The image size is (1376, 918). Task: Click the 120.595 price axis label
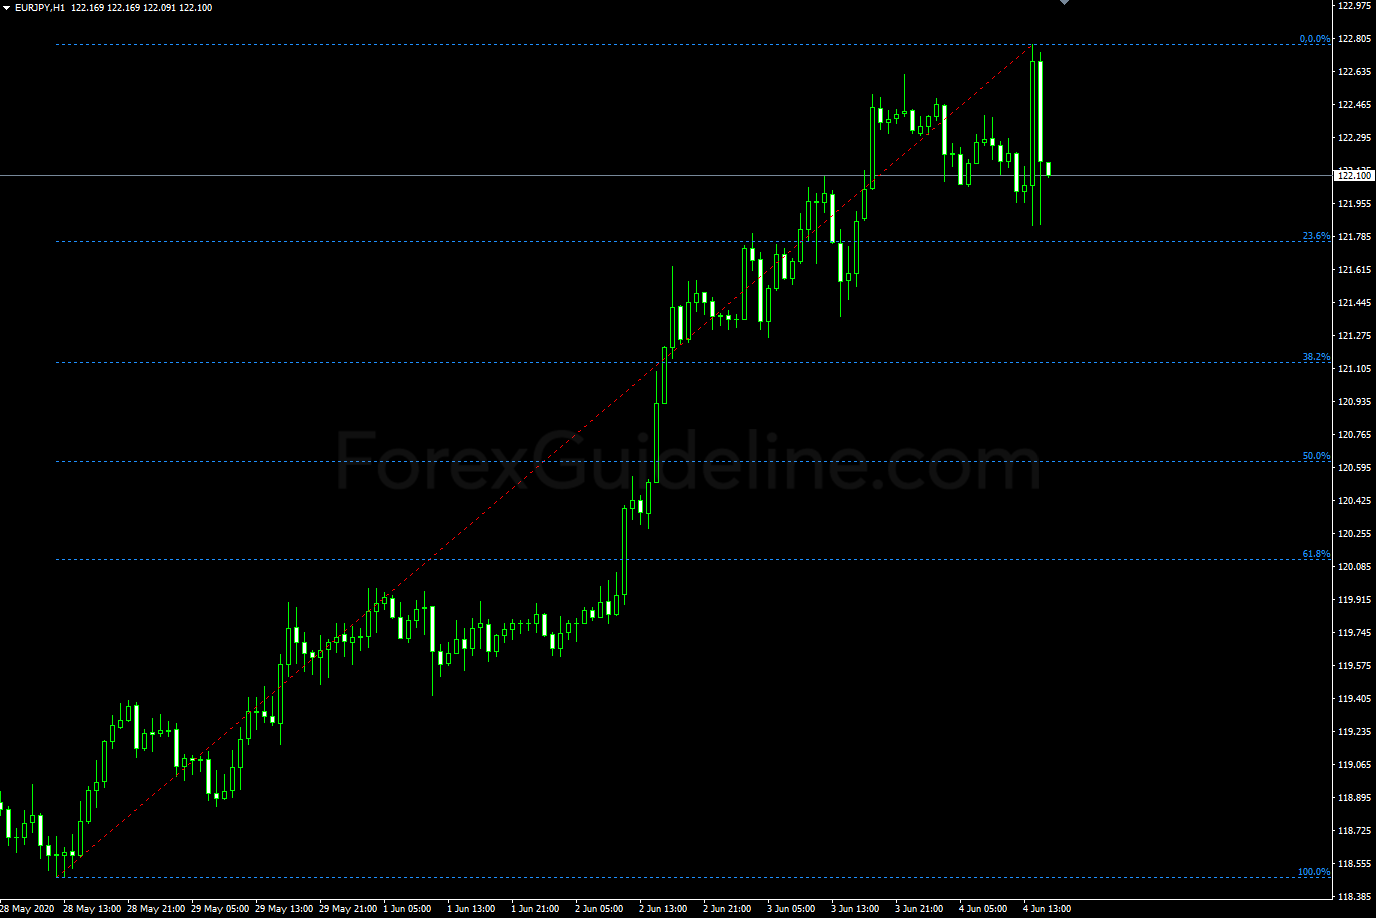(x=1354, y=468)
